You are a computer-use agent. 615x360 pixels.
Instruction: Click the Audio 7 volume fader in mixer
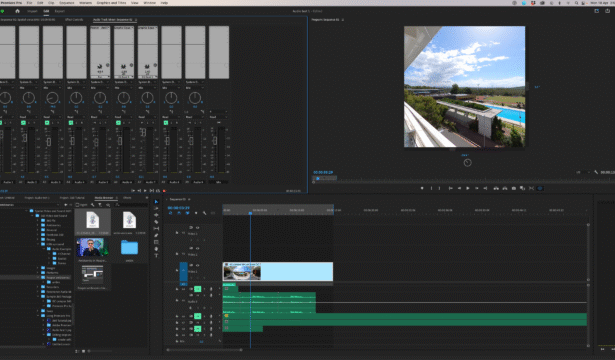pyautogui.click(x=143, y=132)
